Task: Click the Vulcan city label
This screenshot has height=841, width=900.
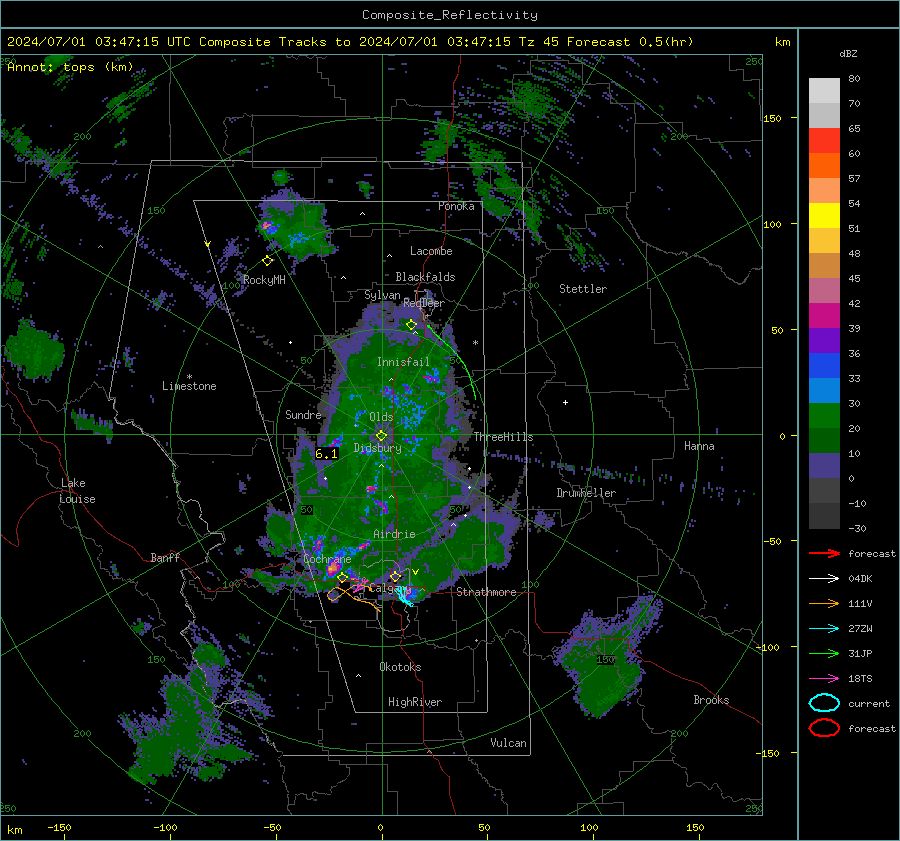Action: 509,743
